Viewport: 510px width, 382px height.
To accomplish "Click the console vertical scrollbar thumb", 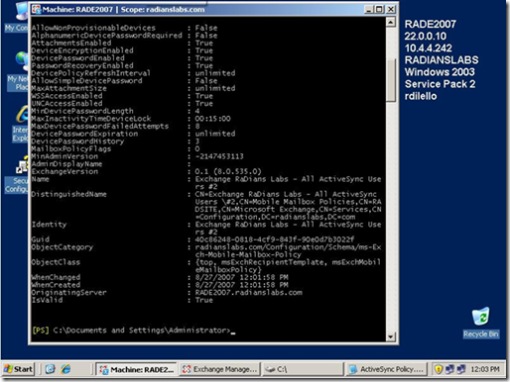I will (391, 80).
